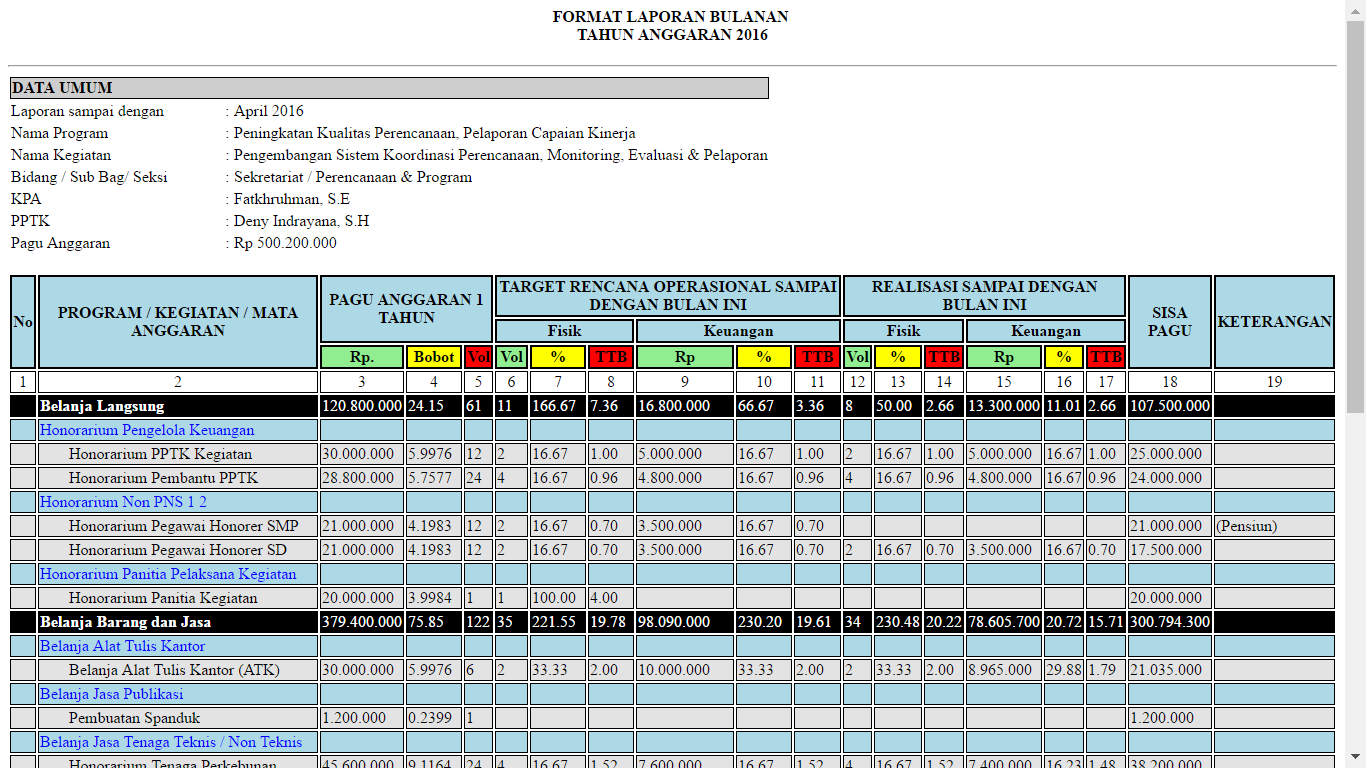
Task: Click the PROGRAM / KEGIATAN / MATA ANGGARAN header
Action: click(177, 322)
